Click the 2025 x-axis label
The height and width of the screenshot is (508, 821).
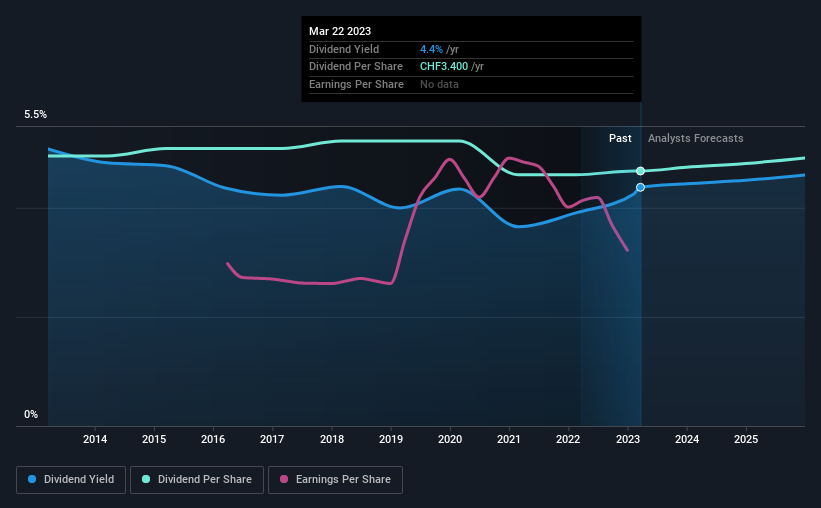point(746,439)
